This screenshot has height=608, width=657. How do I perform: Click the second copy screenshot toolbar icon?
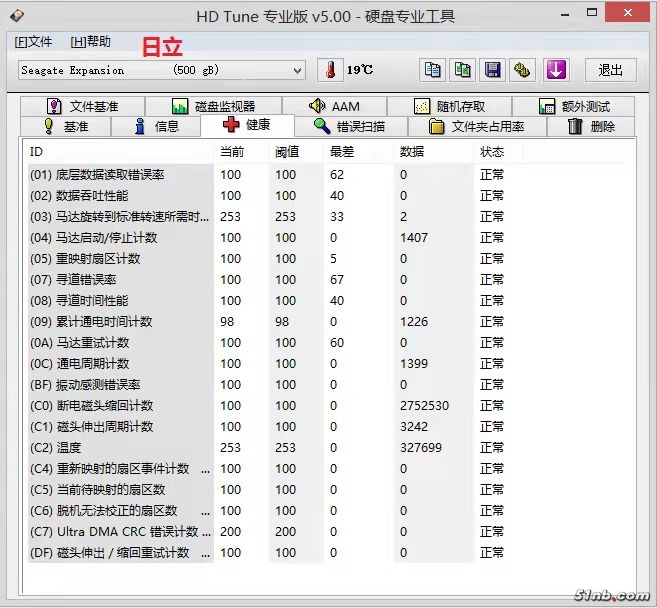coord(462,70)
